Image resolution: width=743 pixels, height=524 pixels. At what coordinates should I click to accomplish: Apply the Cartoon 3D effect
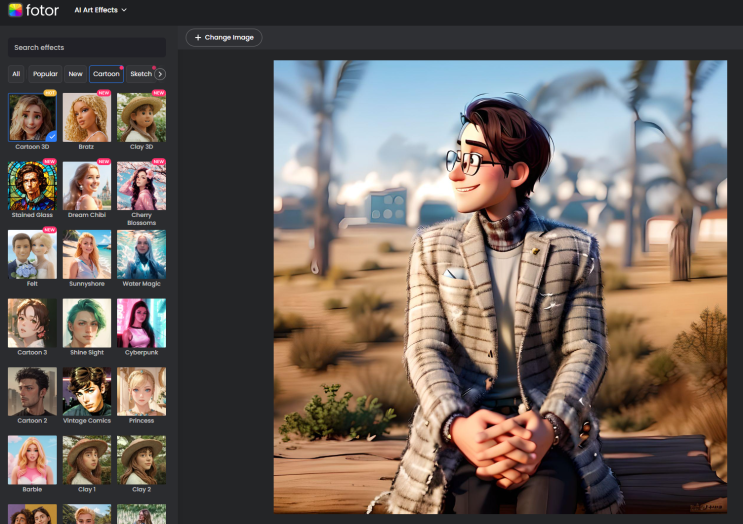tap(32, 117)
